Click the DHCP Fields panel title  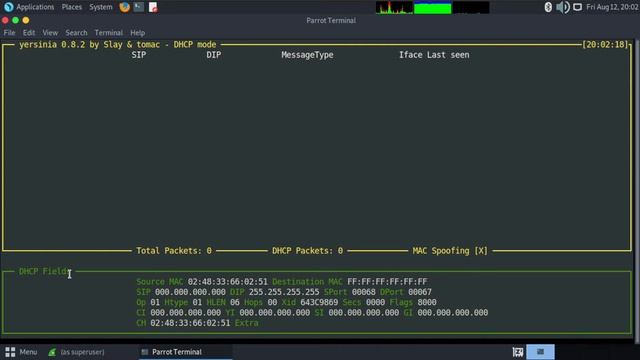(44, 271)
